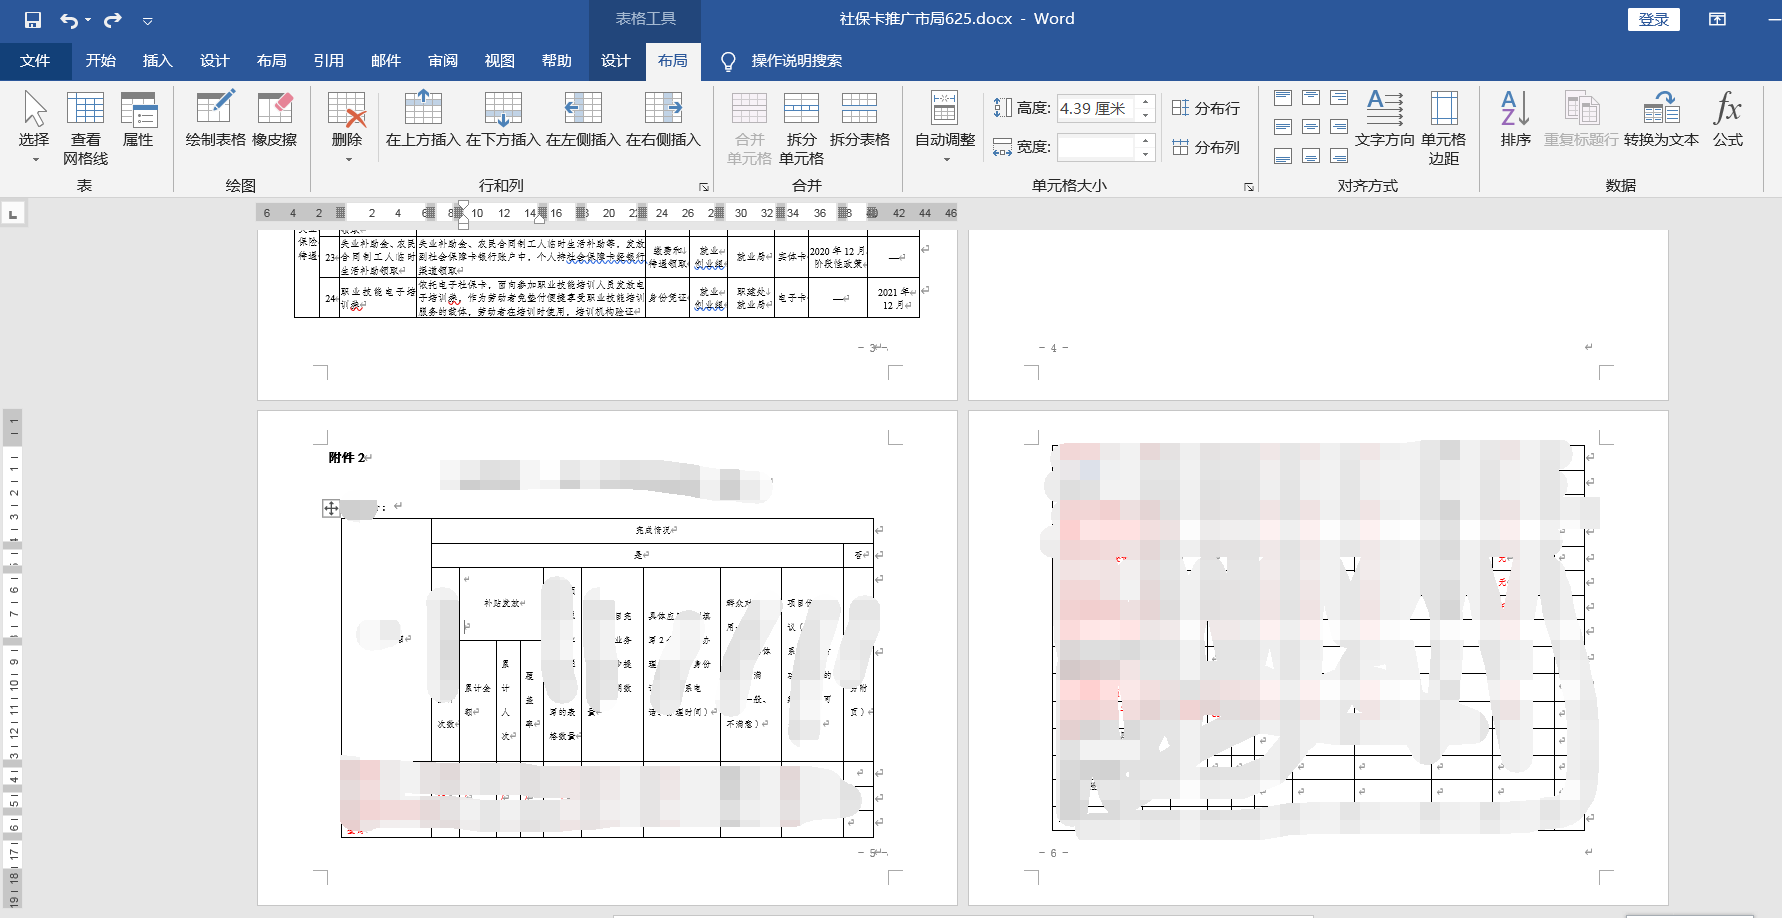Click 拆分表格 split table
This screenshot has width=1782, height=918.
click(860, 120)
